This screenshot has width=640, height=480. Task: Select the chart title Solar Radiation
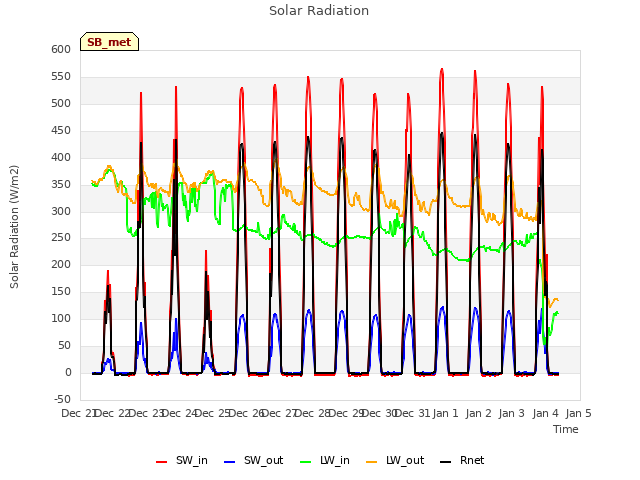click(319, 11)
